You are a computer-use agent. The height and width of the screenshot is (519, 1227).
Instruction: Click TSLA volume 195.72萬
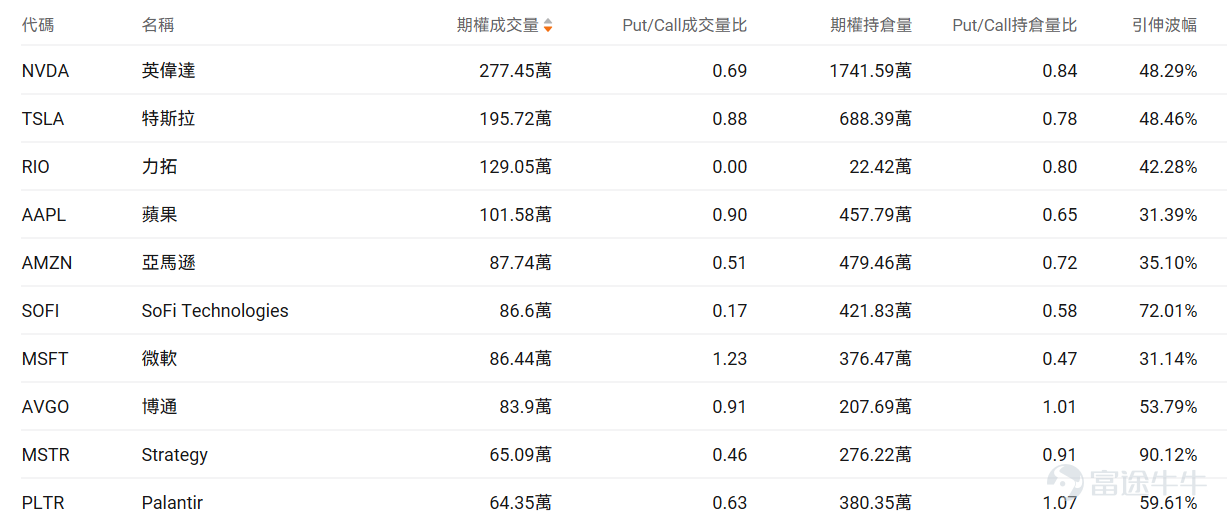(515, 119)
